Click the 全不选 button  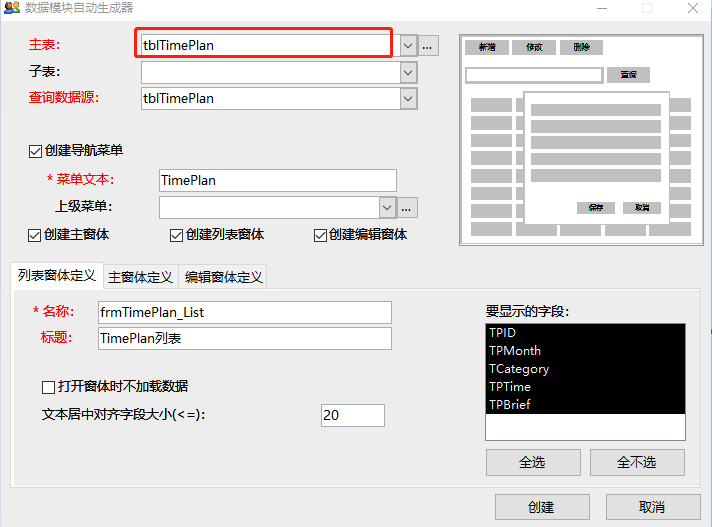(x=637, y=463)
